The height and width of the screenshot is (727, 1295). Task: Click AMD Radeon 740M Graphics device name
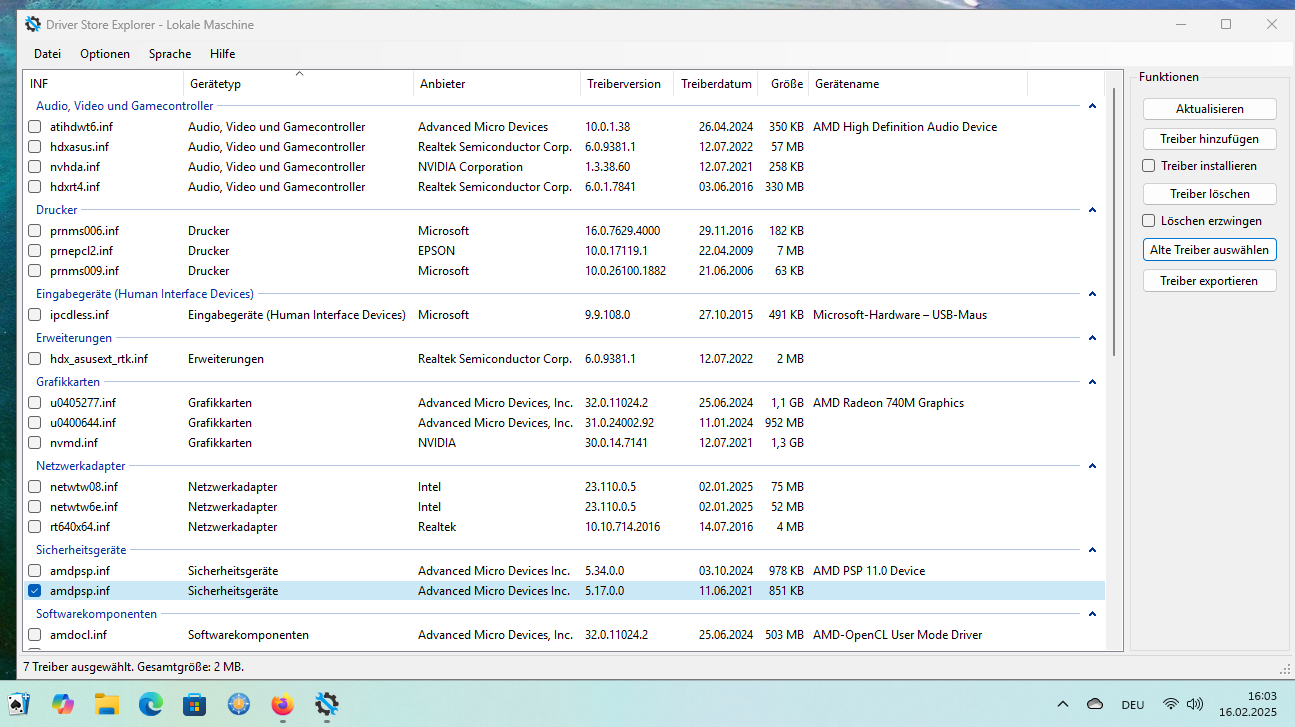(888, 403)
